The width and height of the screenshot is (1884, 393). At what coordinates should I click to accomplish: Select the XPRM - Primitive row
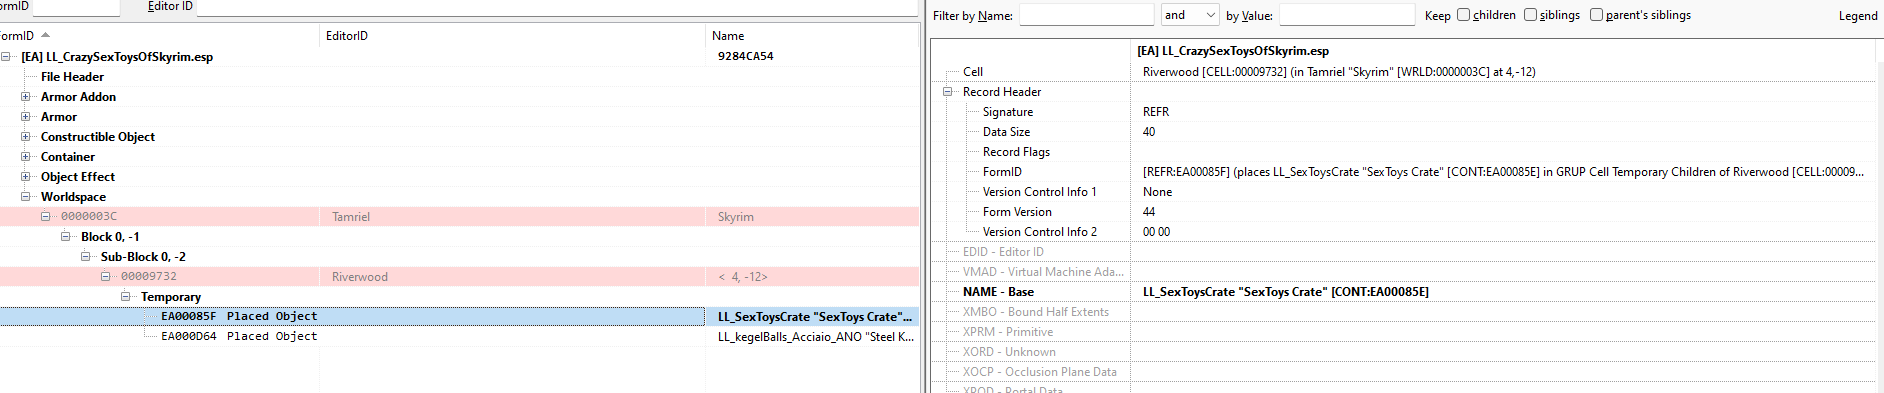pos(1404,332)
